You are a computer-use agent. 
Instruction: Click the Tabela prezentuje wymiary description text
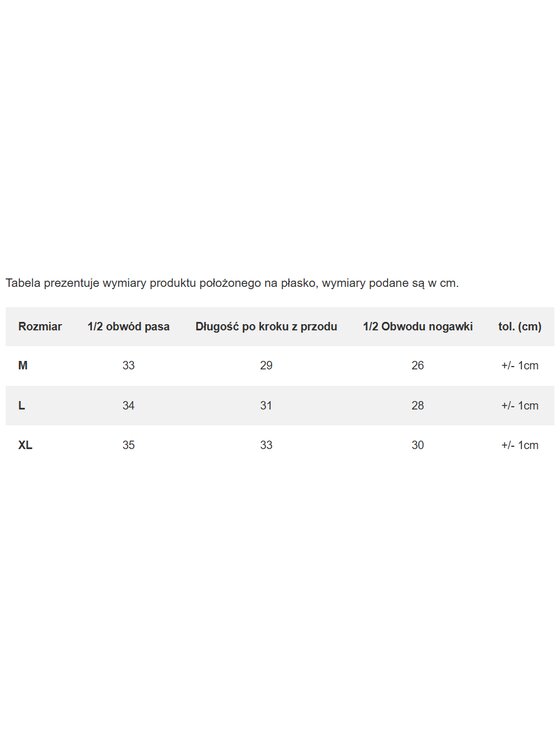pos(232,283)
